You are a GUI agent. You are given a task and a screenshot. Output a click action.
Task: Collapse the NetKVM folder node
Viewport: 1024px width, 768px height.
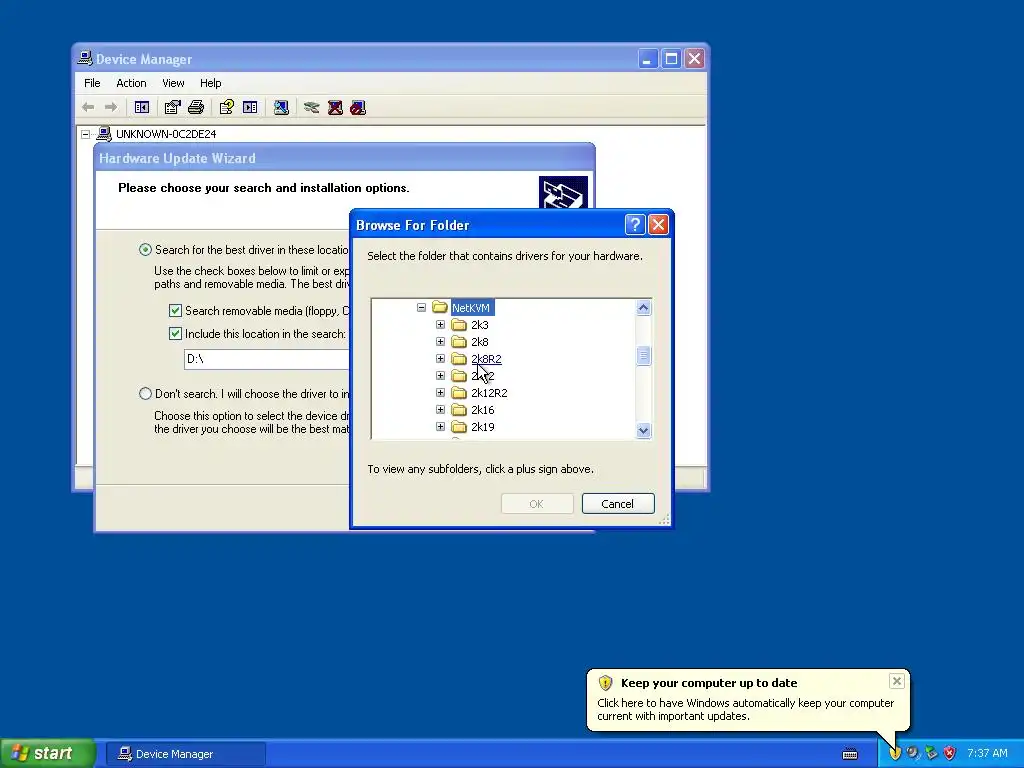pos(421,308)
